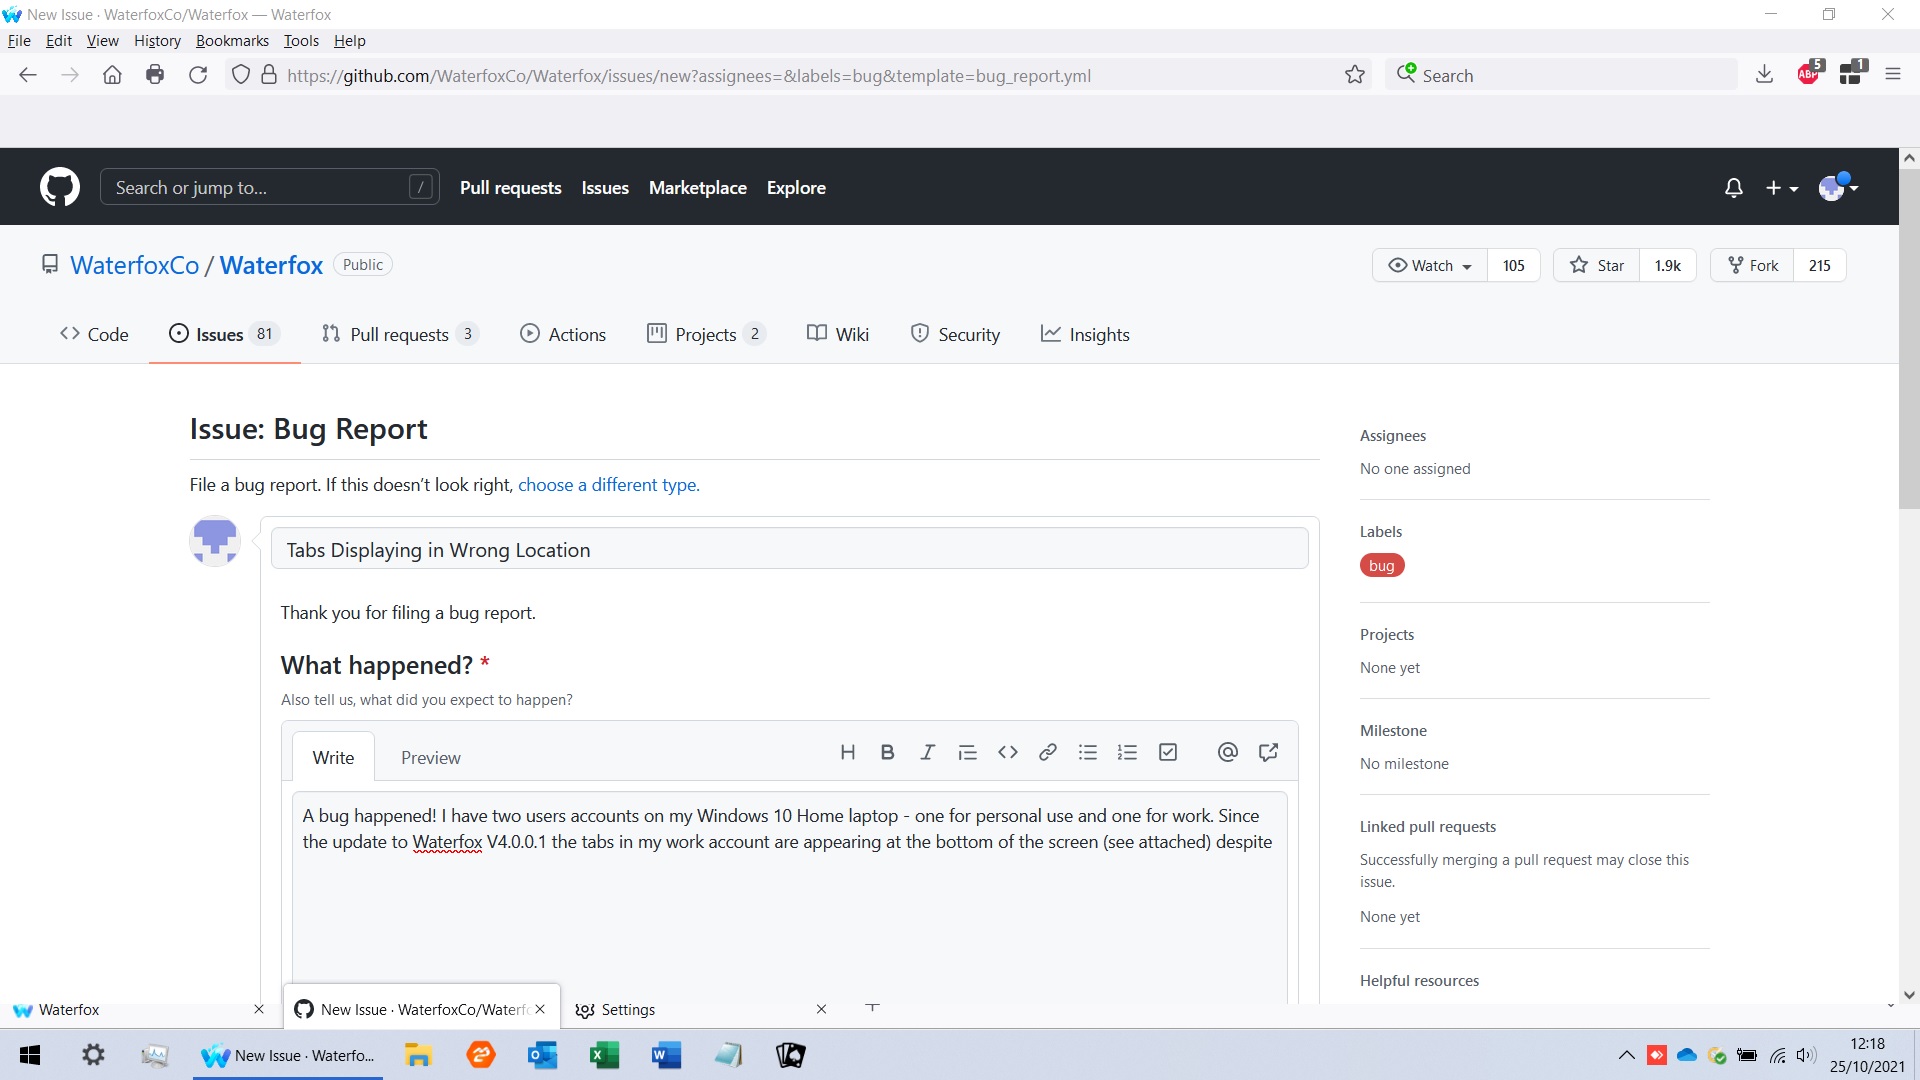Bookmark this page via the address bar star

tap(1355, 75)
